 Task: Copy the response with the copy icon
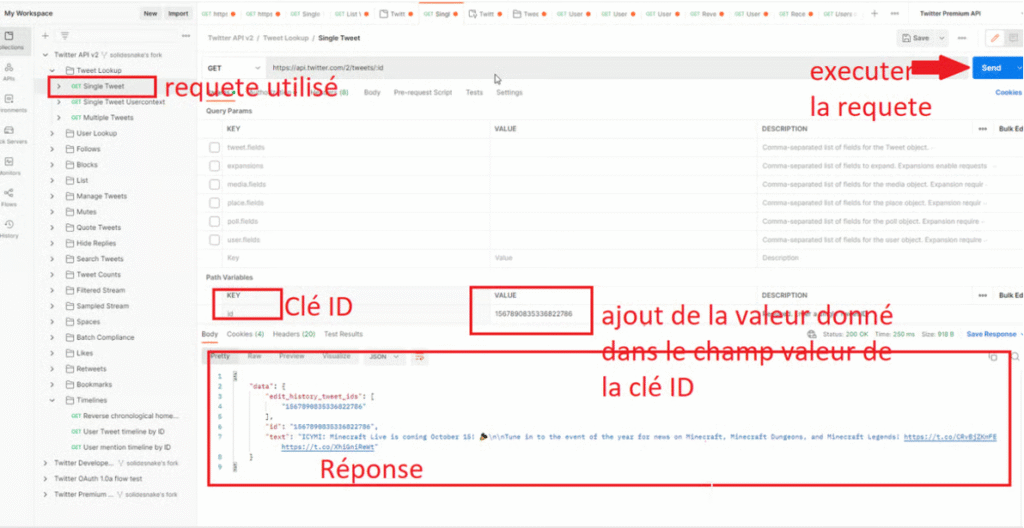tap(993, 357)
